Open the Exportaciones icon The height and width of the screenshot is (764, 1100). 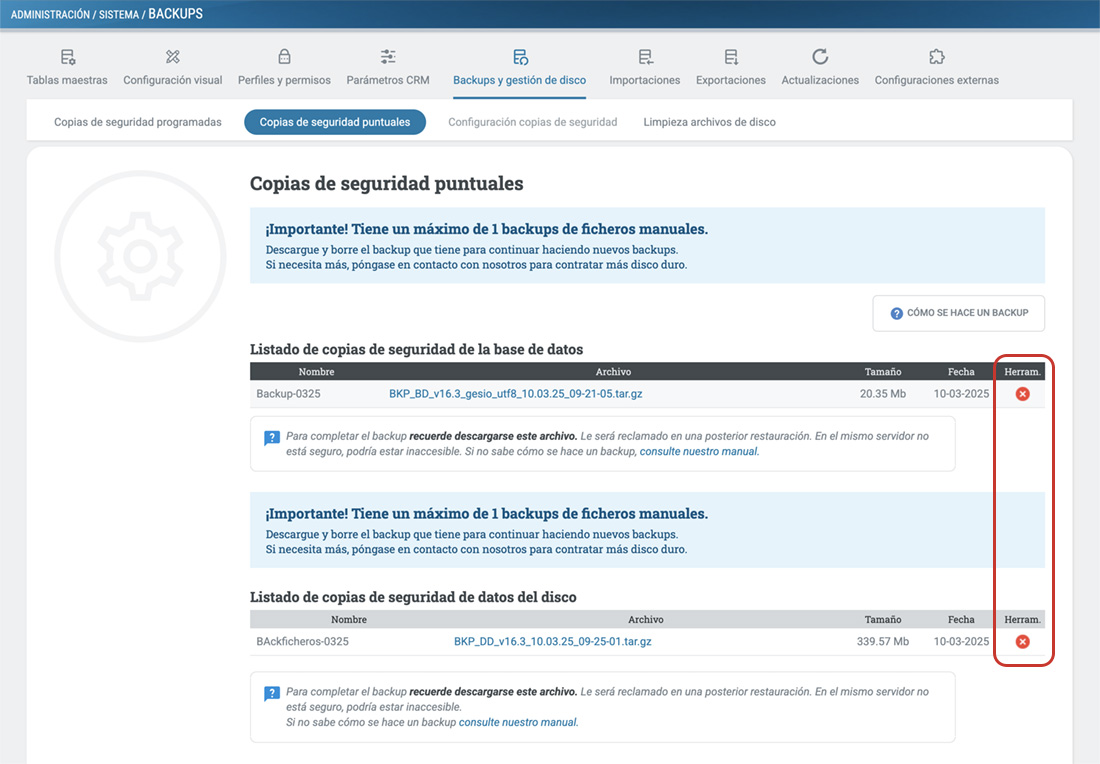(731, 57)
